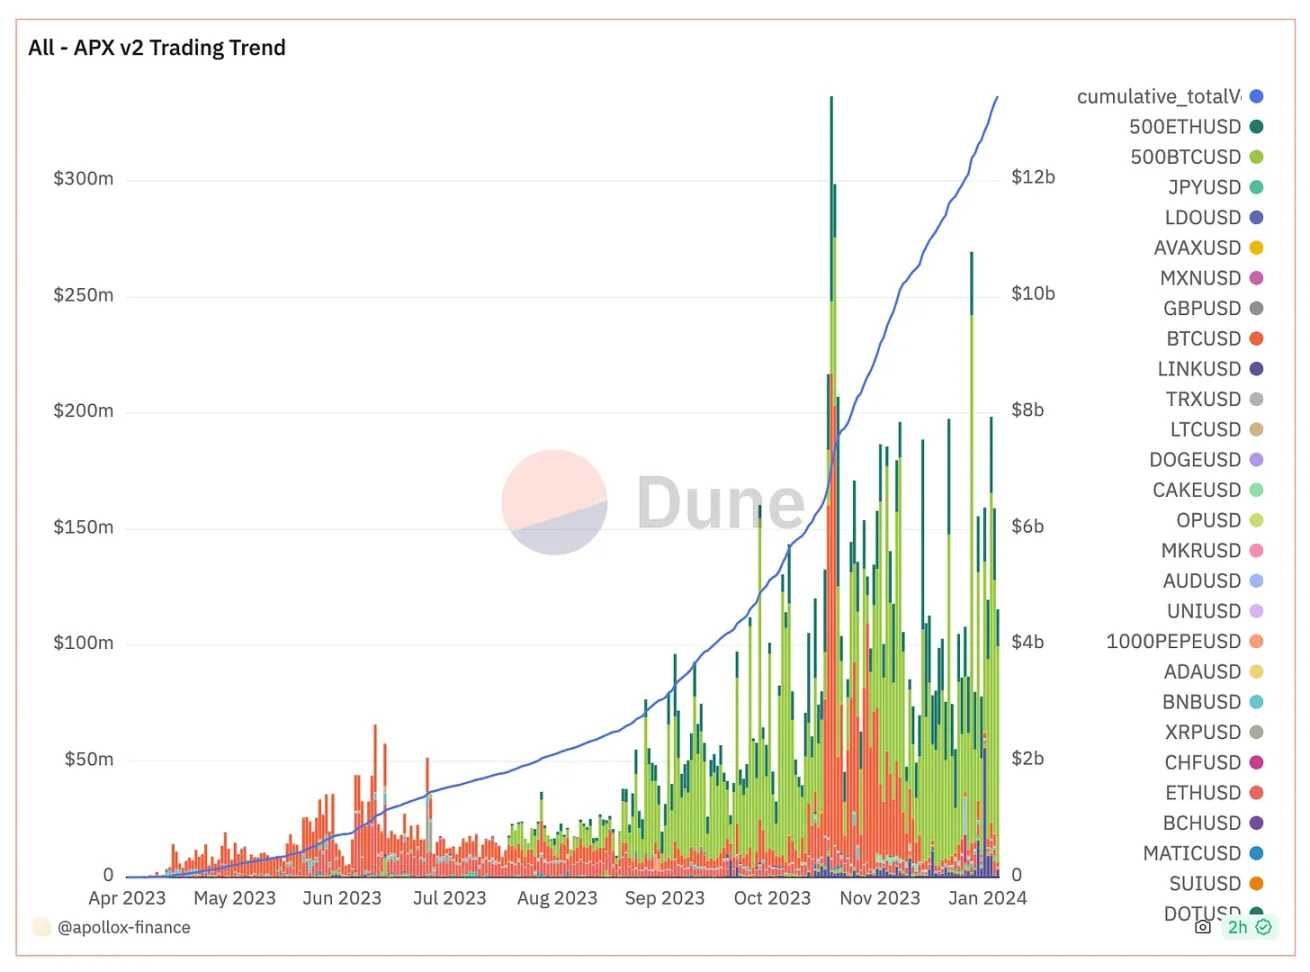Select 1000PEPEUSD in the legend
This screenshot has height=972, width=1310.
(1185, 641)
